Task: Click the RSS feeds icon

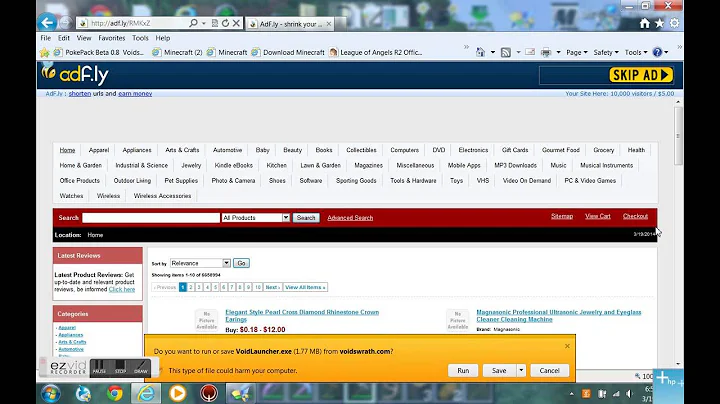Action: (506, 52)
